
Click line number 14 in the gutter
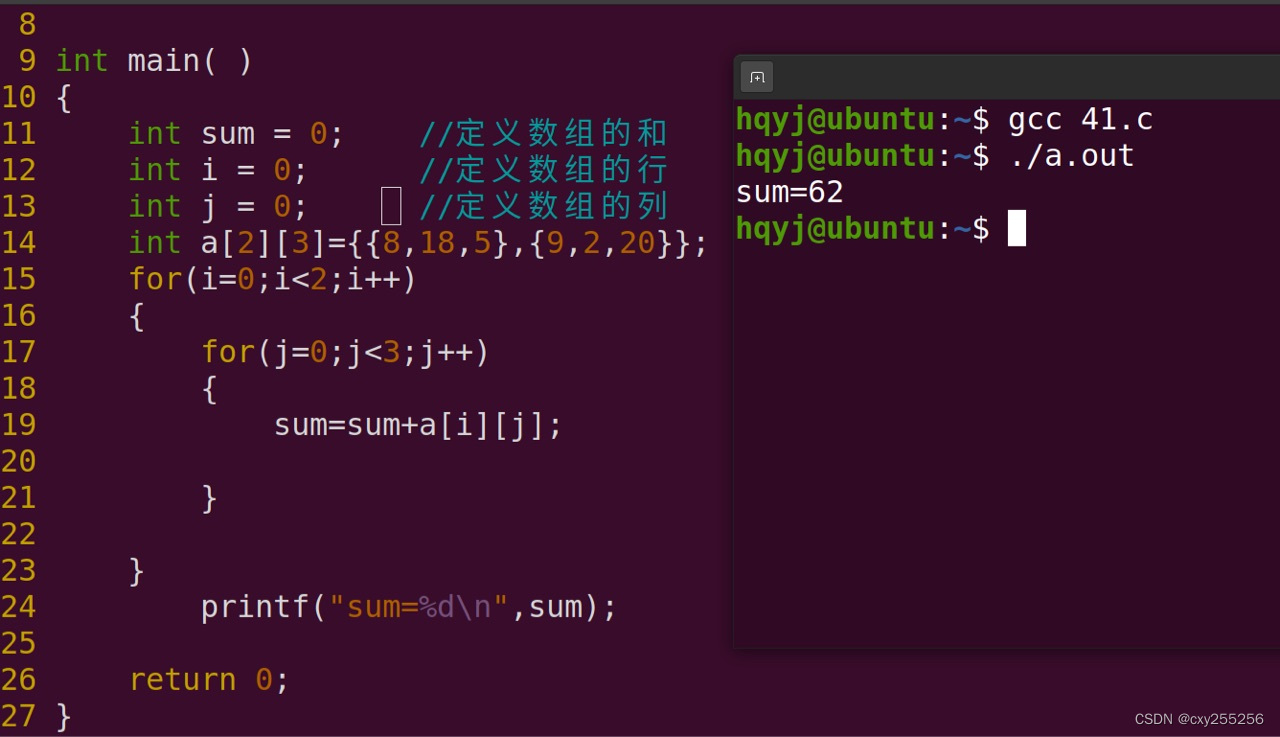pyautogui.click(x=18, y=243)
